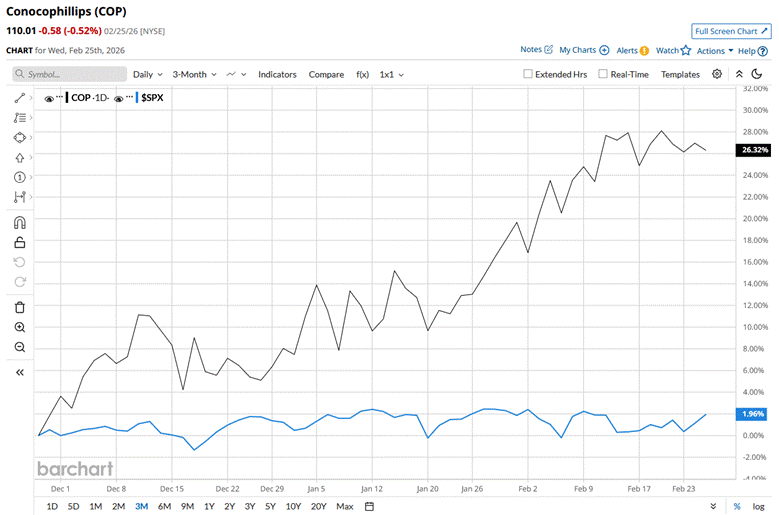Open the Daily frequency dropdown
This screenshot has width=779, height=515.
[x=148, y=74]
